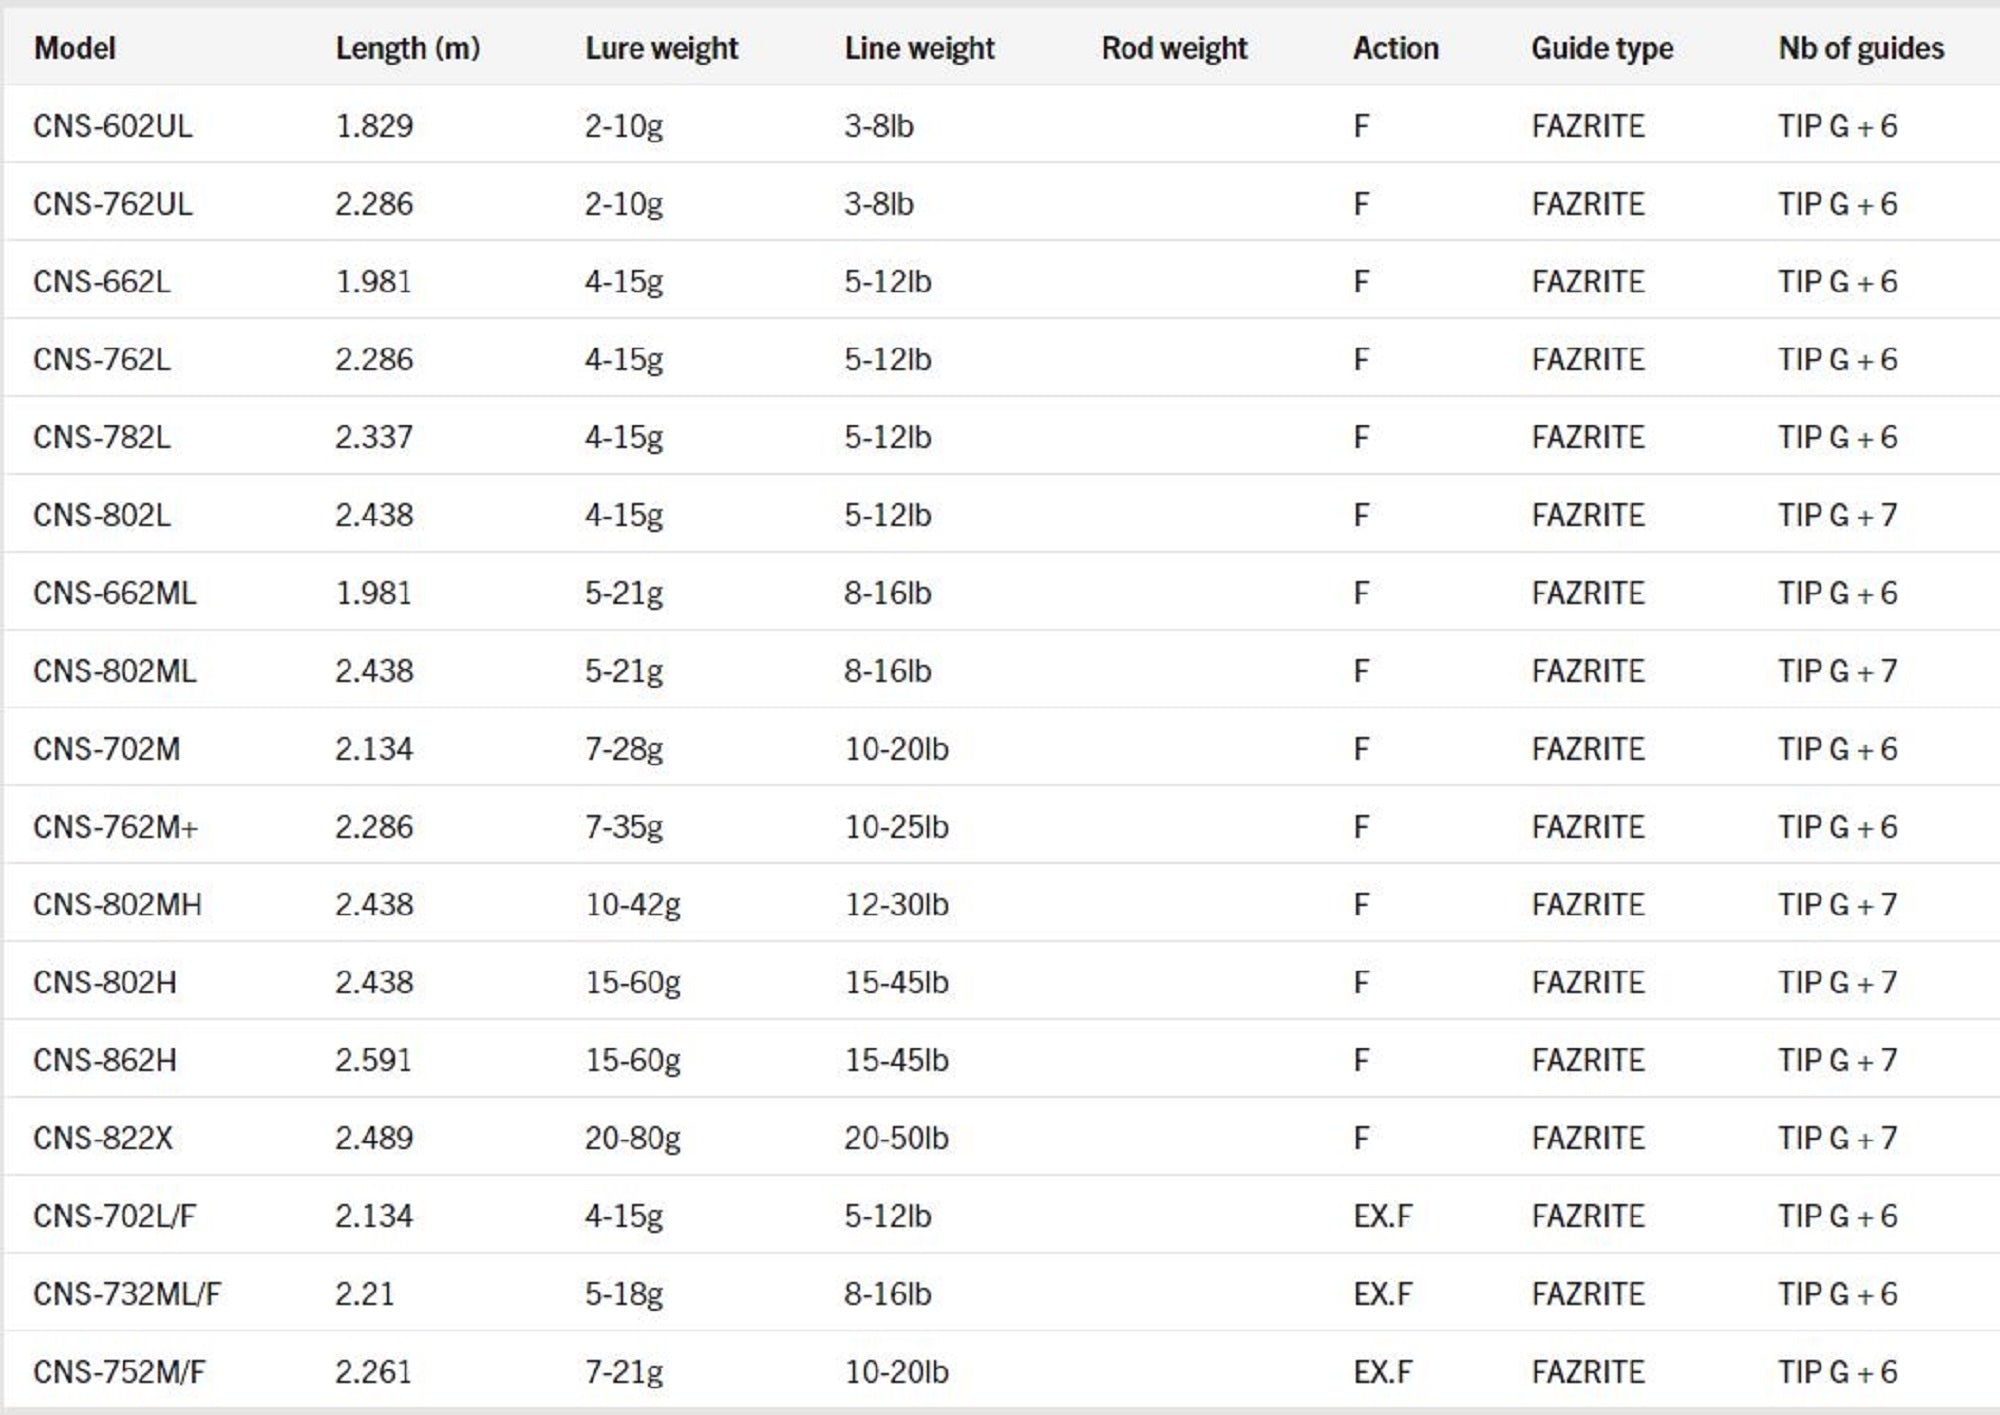The image size is (2000, 1415).
Task: Click the 20-80g lure weight cell
Action: (632, 1138)
